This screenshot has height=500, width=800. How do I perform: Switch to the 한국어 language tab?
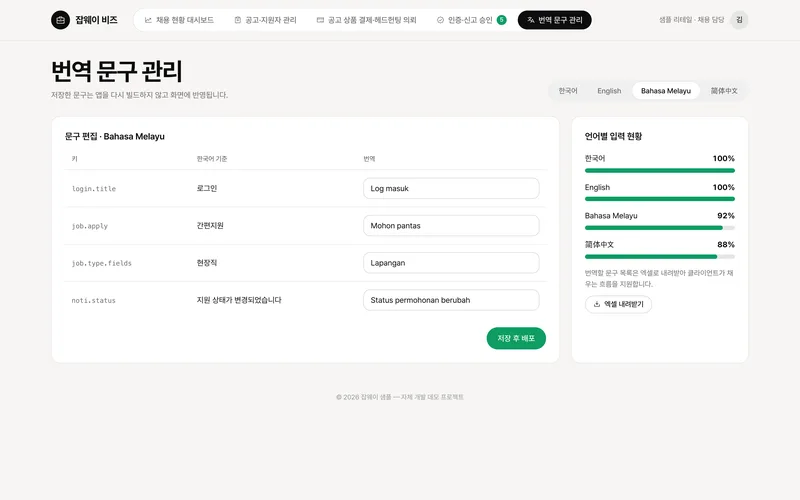click(x=568, y=91)
